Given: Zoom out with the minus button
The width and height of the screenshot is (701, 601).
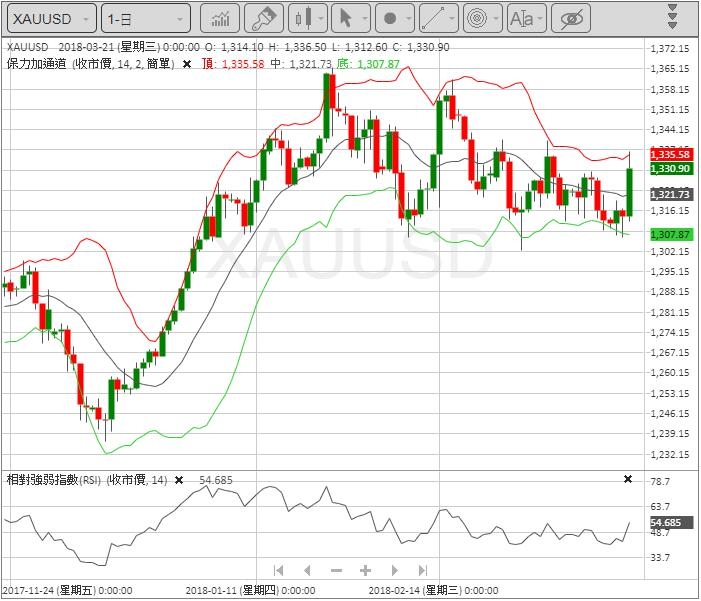Looking at the screenshot, I should tap(336, 570).
